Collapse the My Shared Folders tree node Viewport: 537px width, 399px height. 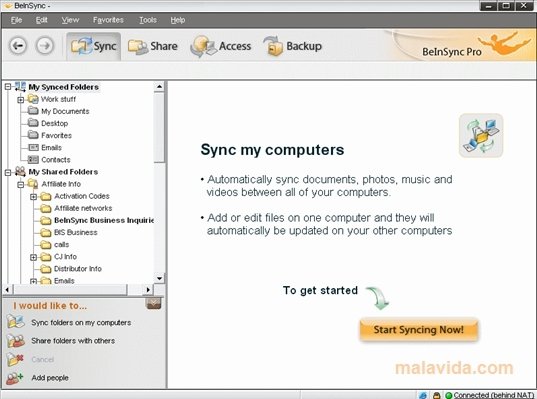click(x=8, y=172)
